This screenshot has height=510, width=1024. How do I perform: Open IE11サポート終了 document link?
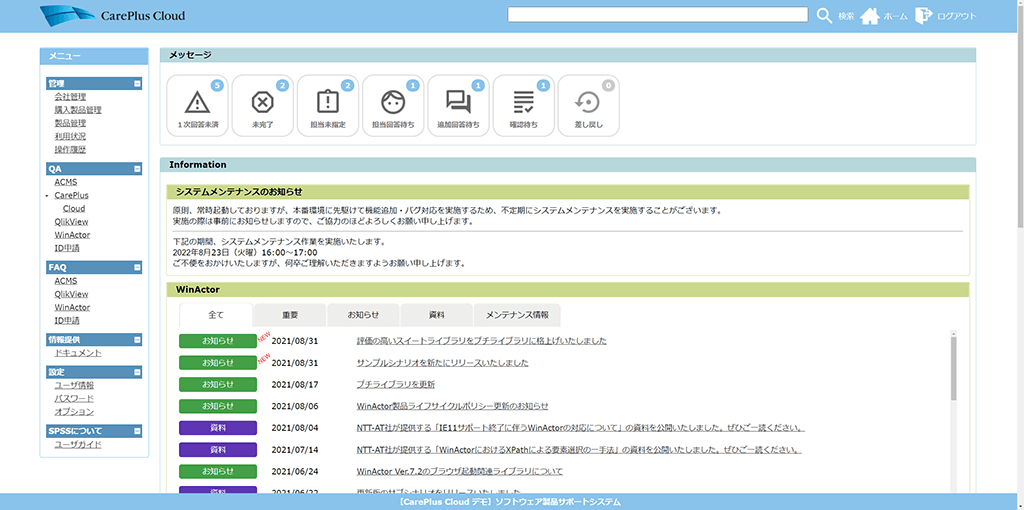pyautogui.click(x=581, y=428)
